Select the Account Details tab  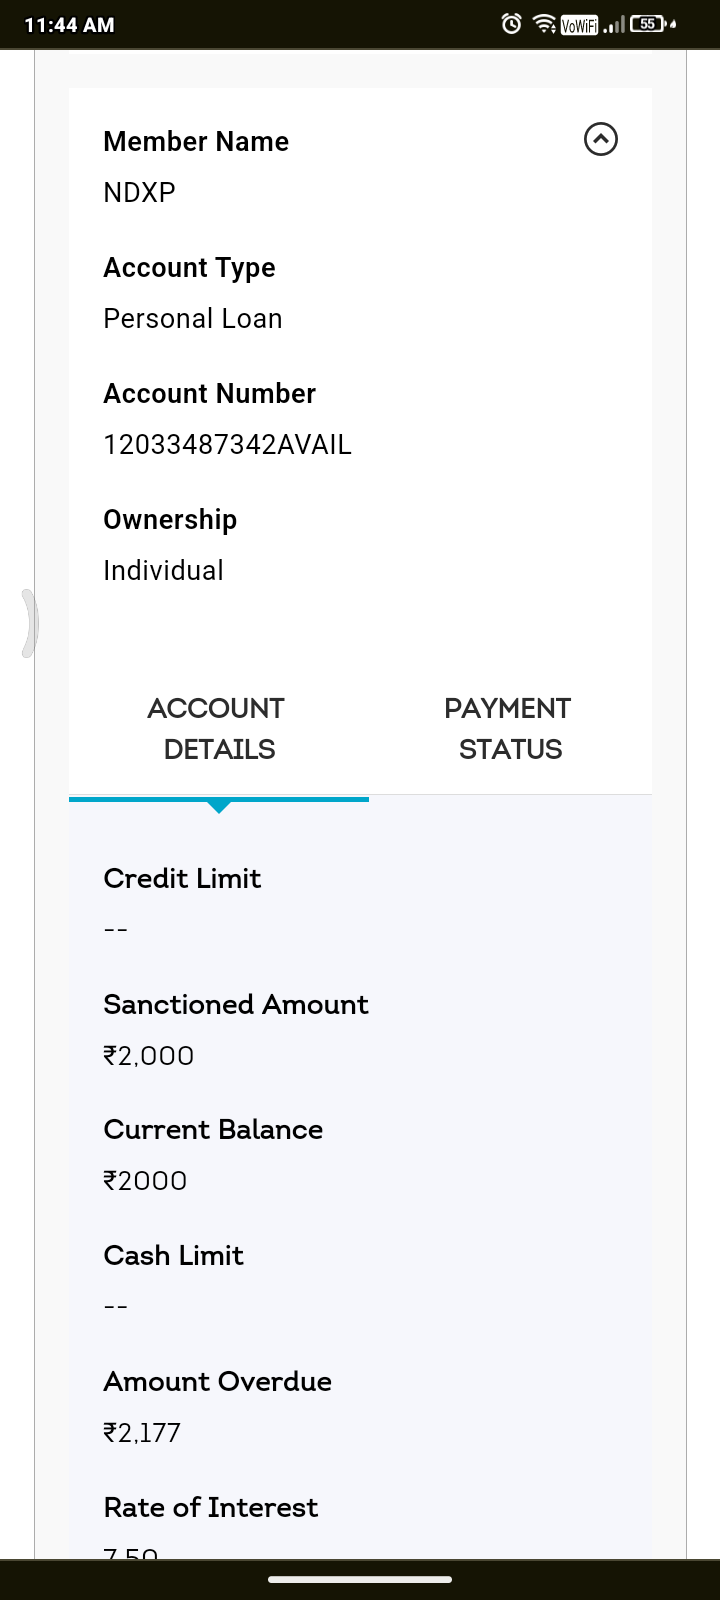218,729
